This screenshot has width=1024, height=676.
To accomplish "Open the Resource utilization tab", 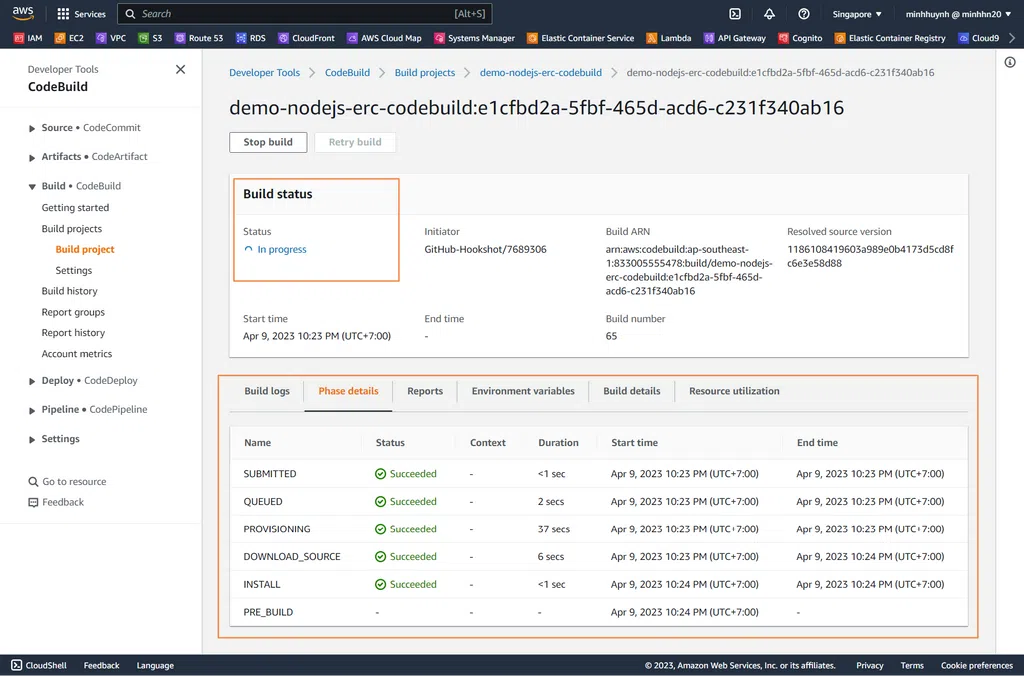I will coord(734,391).
